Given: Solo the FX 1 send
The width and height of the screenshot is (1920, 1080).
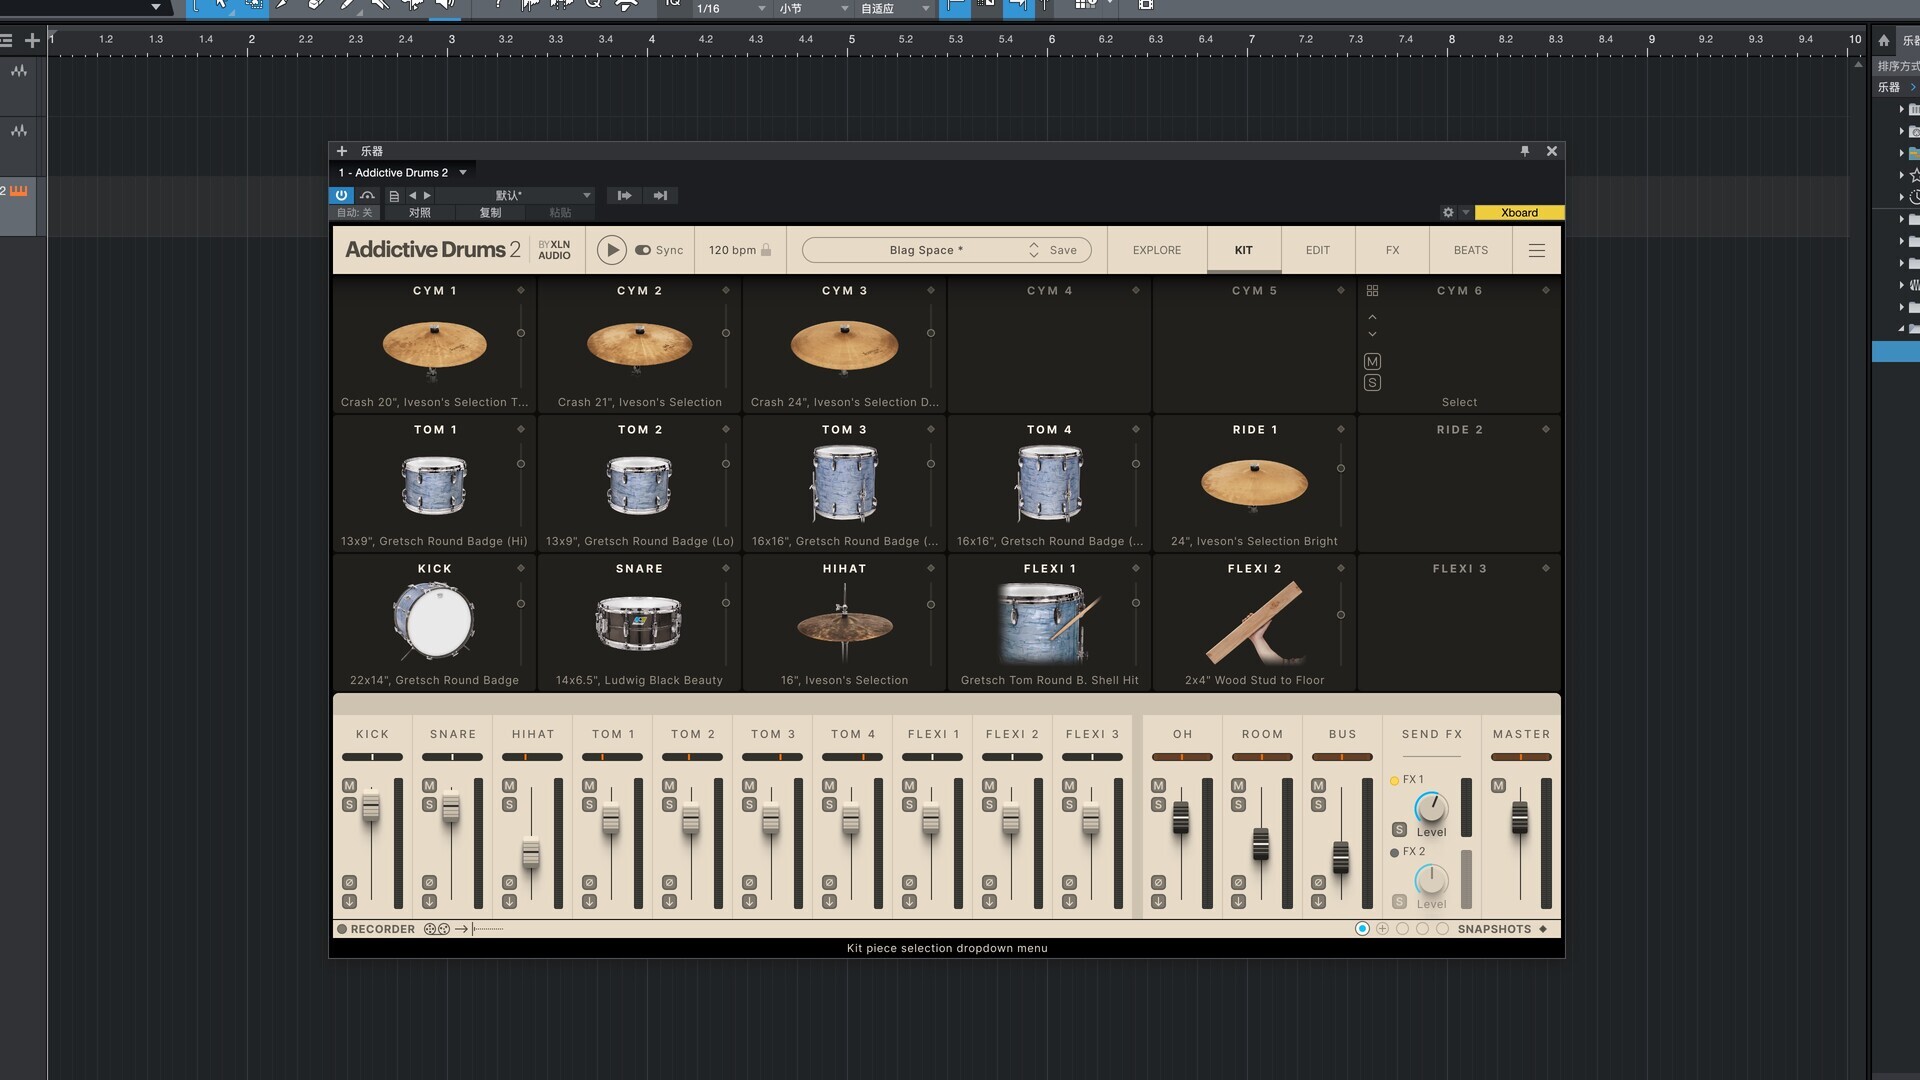Looking at the screenshot, I should [x=1399, y=830].
